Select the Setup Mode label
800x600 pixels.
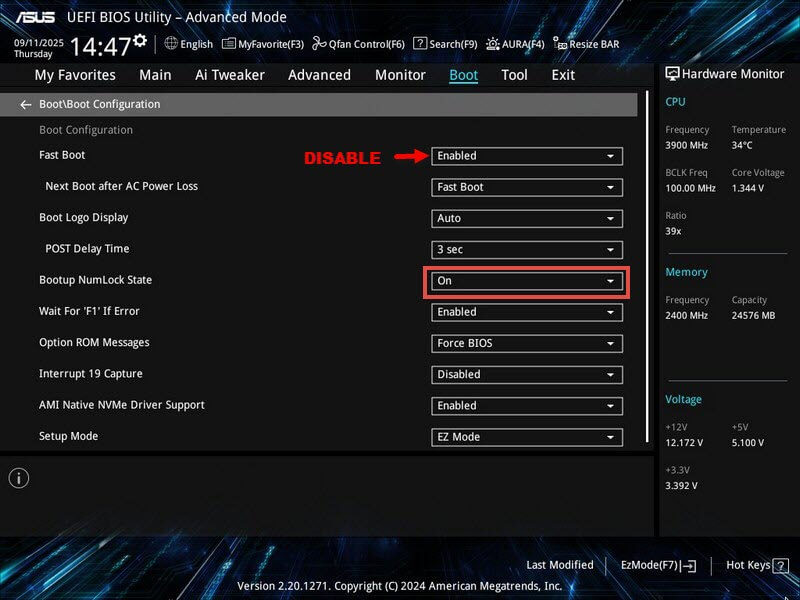point(68,436)
